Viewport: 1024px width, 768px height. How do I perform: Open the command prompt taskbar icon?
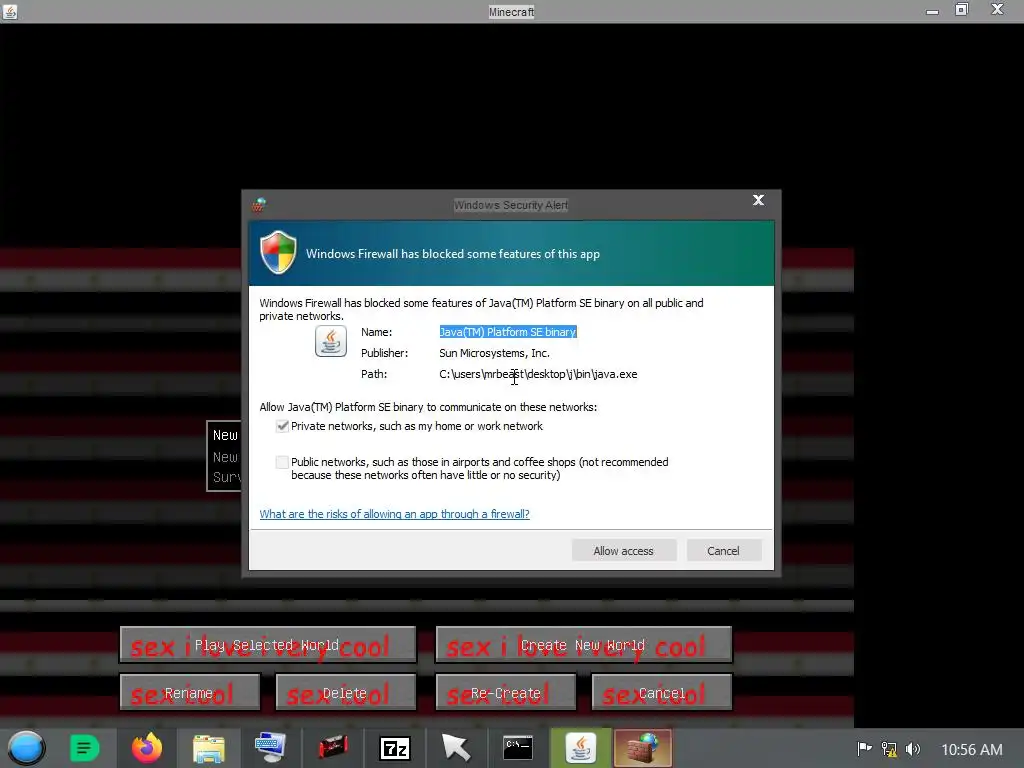point(518,748)
